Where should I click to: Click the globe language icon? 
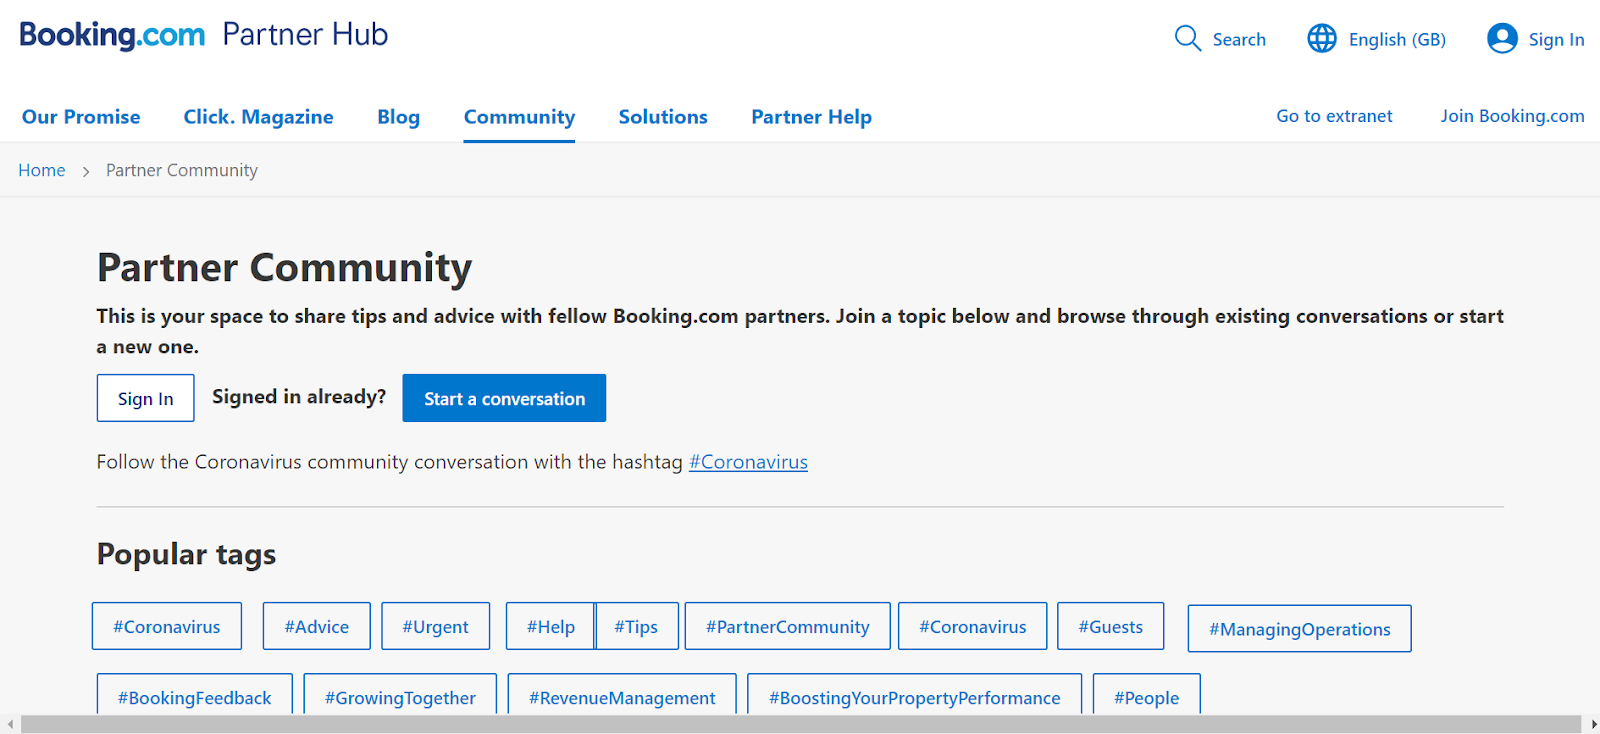(x=1322, y=39)
